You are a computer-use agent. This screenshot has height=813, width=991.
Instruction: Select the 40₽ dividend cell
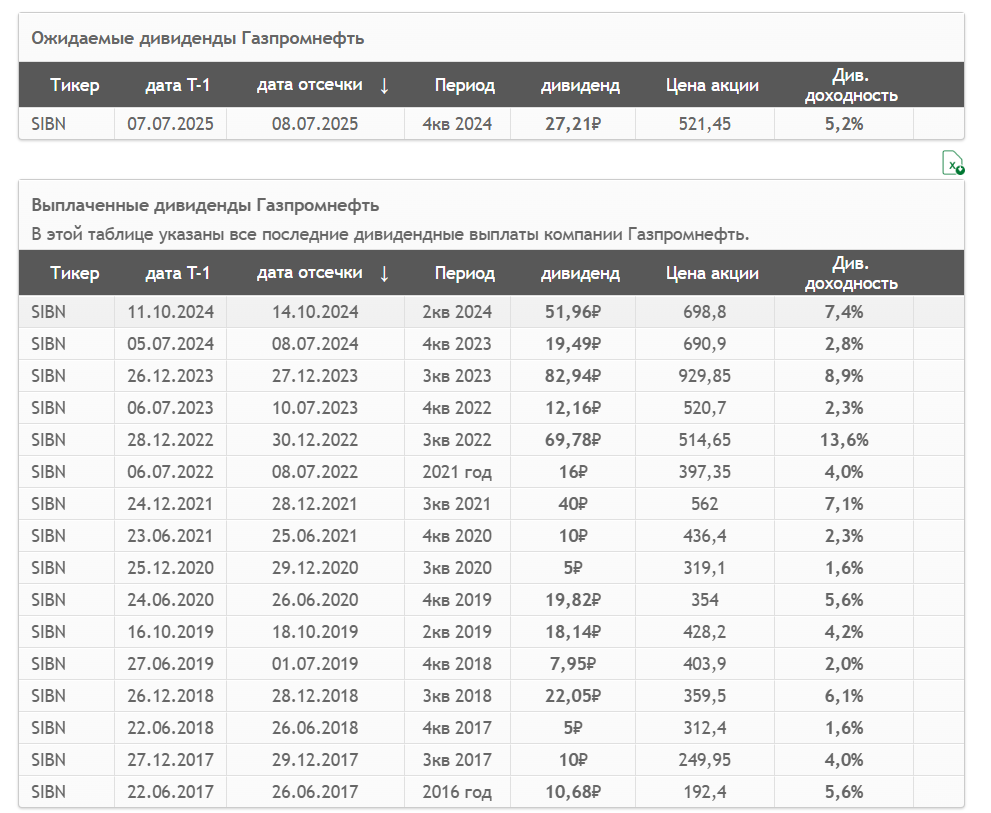pos(573,504)
